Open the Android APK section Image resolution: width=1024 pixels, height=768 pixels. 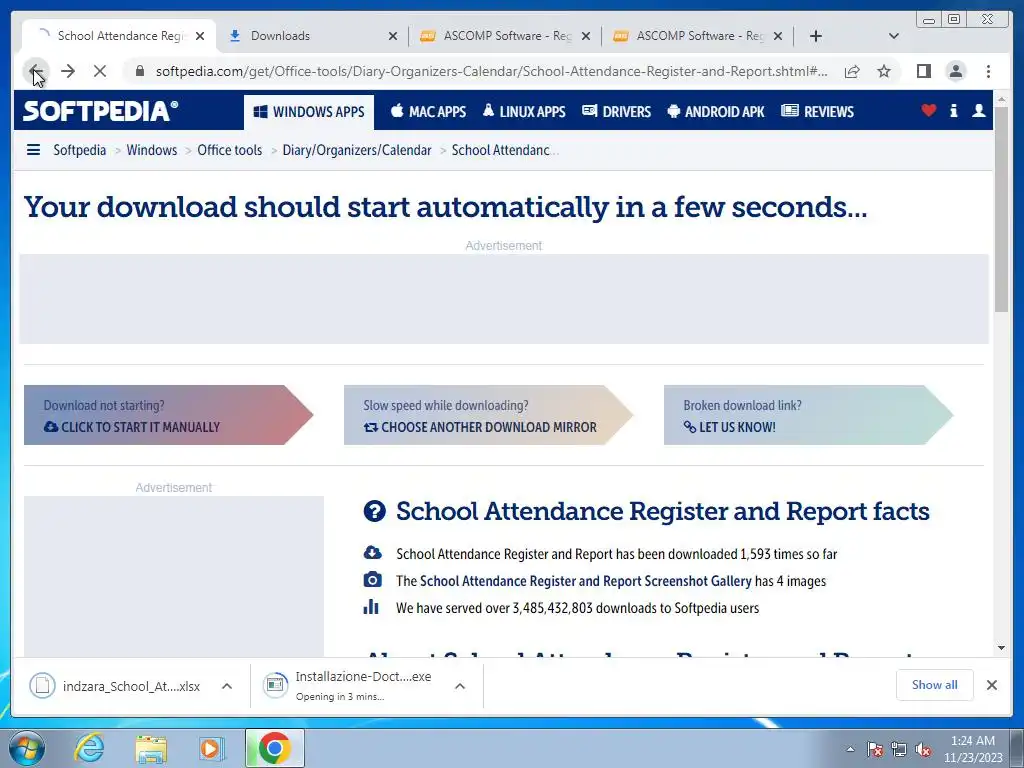(x=716, y=112)
